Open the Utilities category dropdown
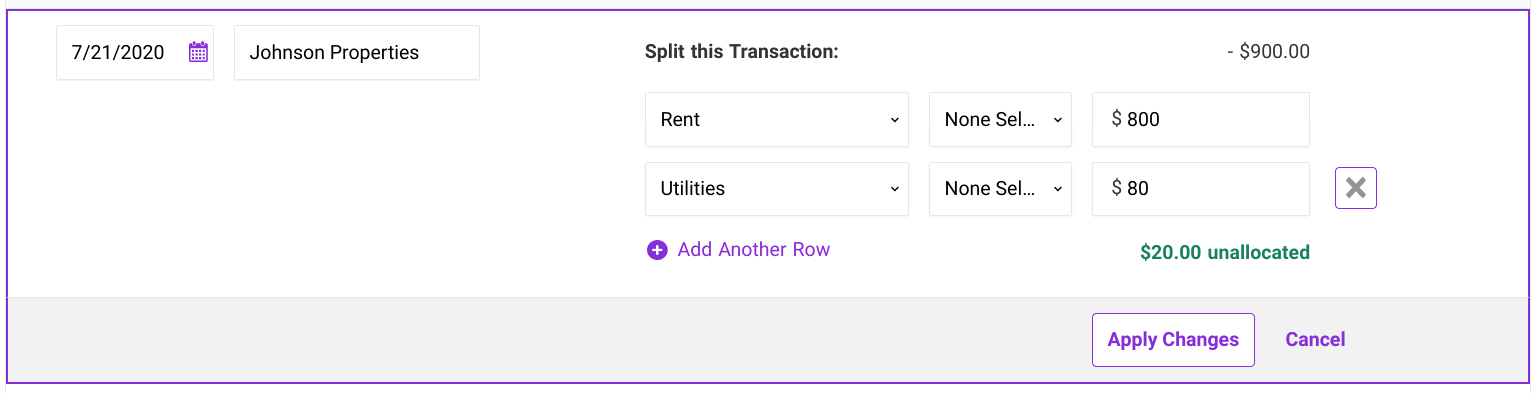The image size is (1539, 393). pos(777,188)
